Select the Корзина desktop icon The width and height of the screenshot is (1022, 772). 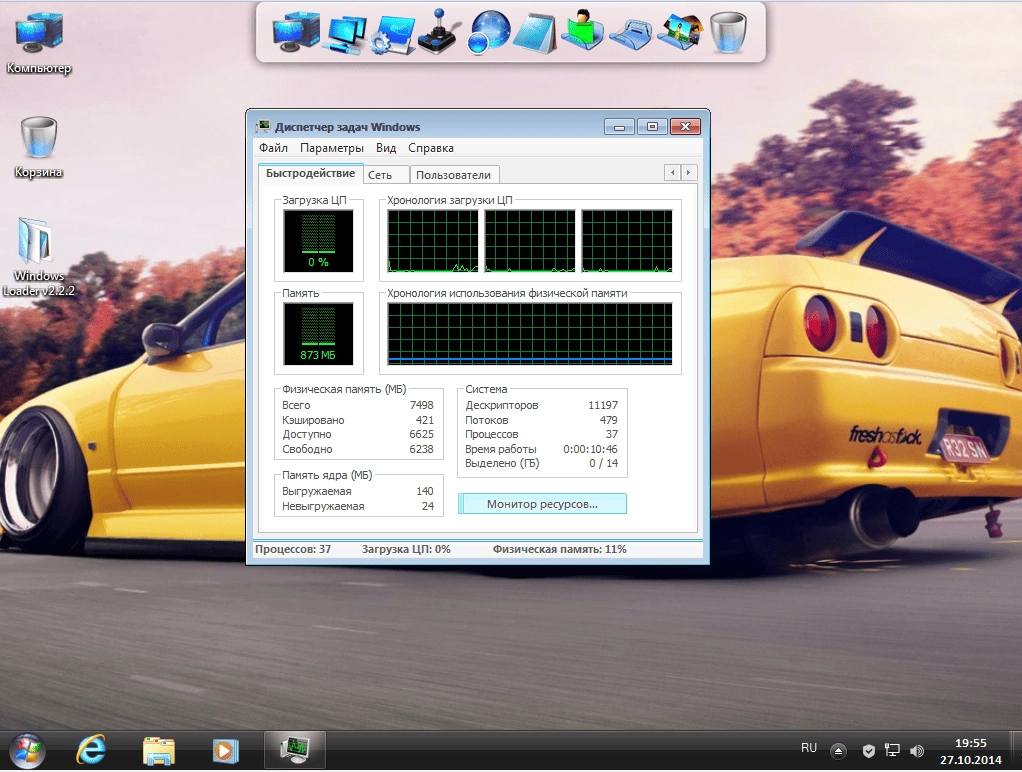(38, 147)
